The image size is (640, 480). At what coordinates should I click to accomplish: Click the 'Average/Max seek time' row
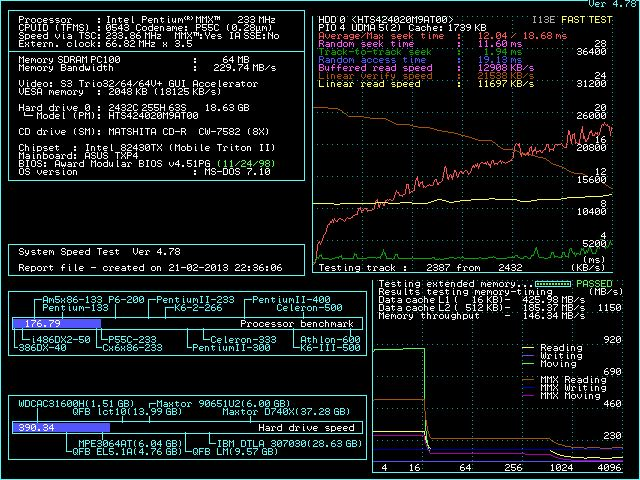442,36
